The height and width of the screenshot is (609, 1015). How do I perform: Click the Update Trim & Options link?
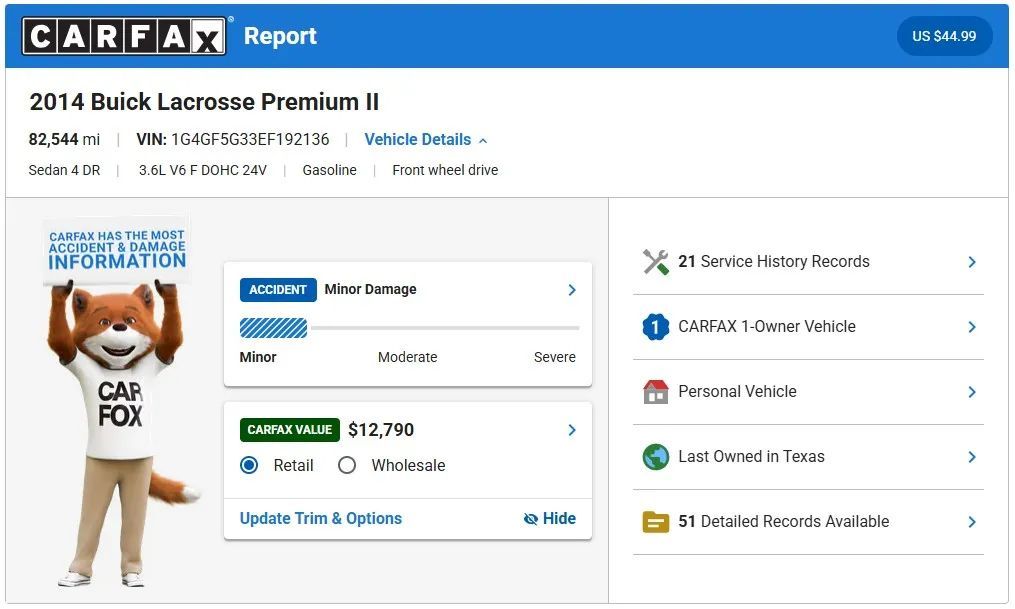(x=320, y=519)
